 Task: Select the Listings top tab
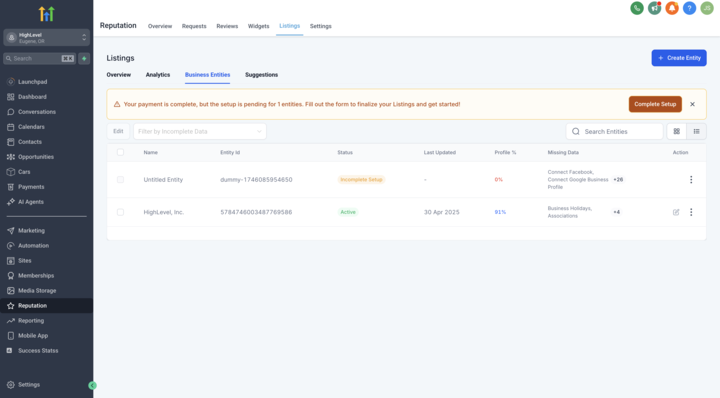pos(289,26)
